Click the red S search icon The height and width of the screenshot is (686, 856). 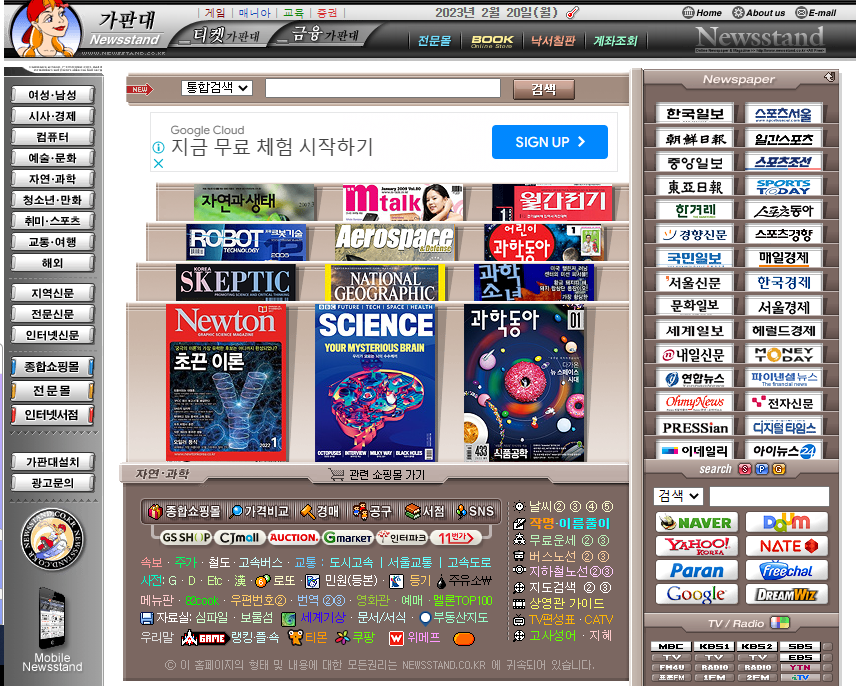click(745, 469)
